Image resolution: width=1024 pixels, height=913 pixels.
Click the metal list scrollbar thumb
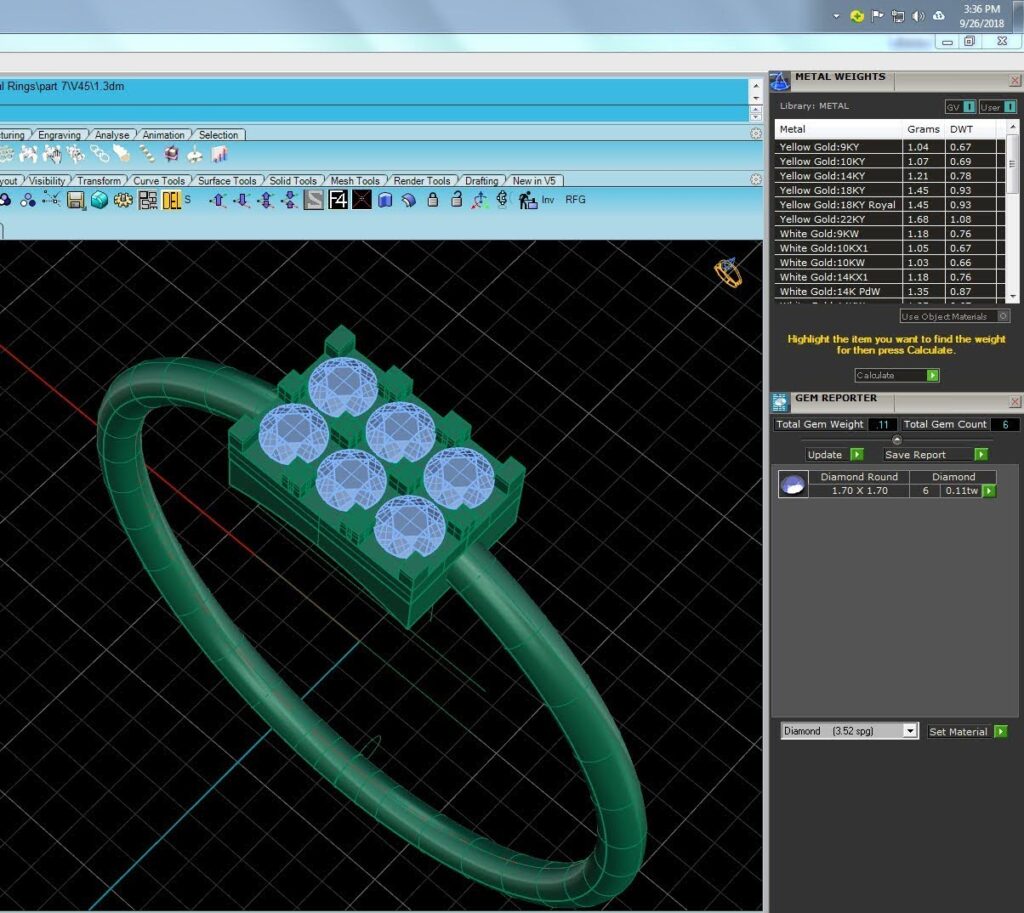[x=1012, y=163]
